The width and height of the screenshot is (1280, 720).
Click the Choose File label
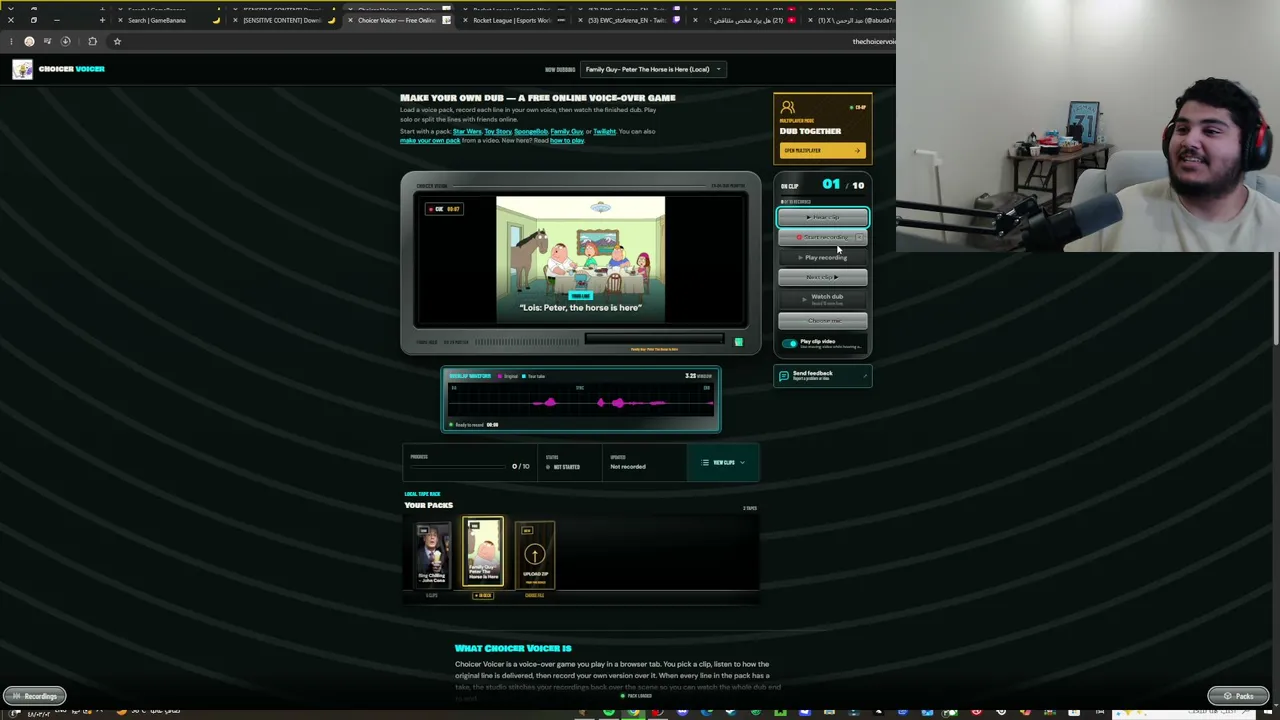[534, 596]
